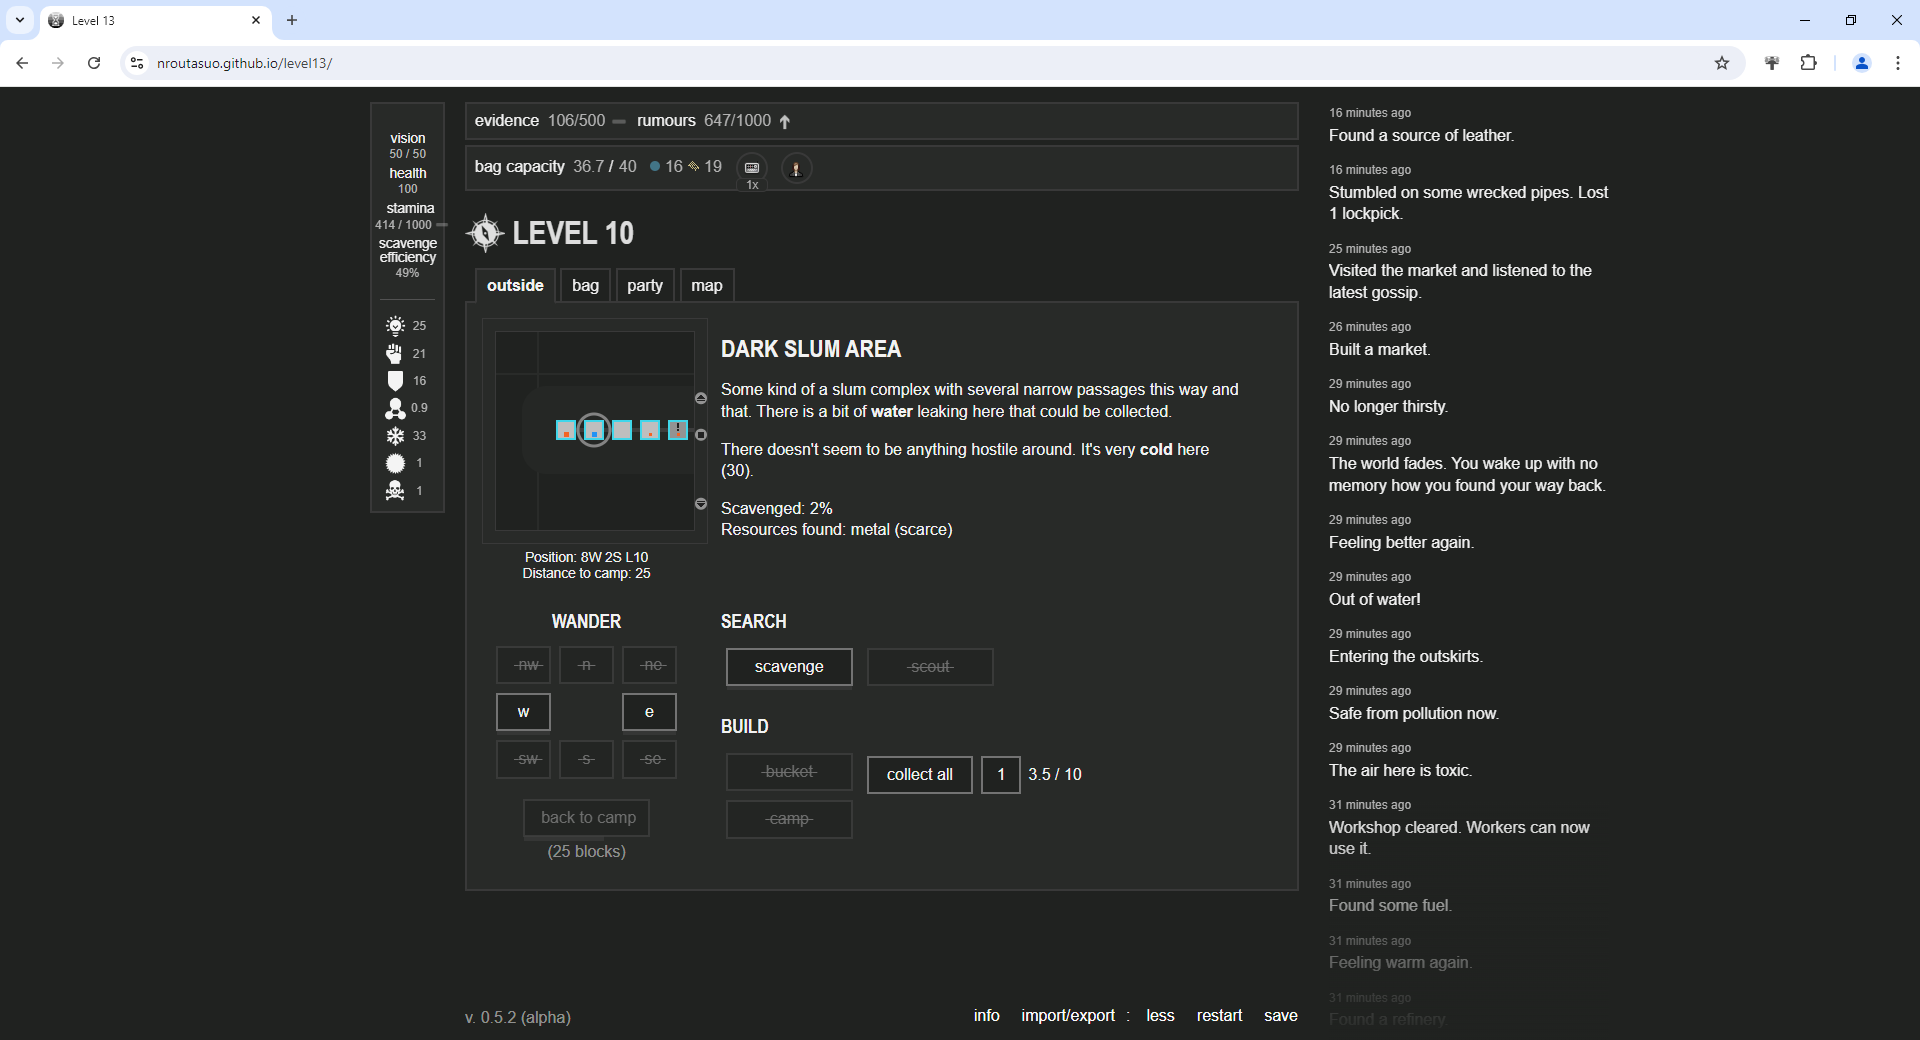Open the map tab
This screenshot has height=1040, width=1920.
point(707,286)
